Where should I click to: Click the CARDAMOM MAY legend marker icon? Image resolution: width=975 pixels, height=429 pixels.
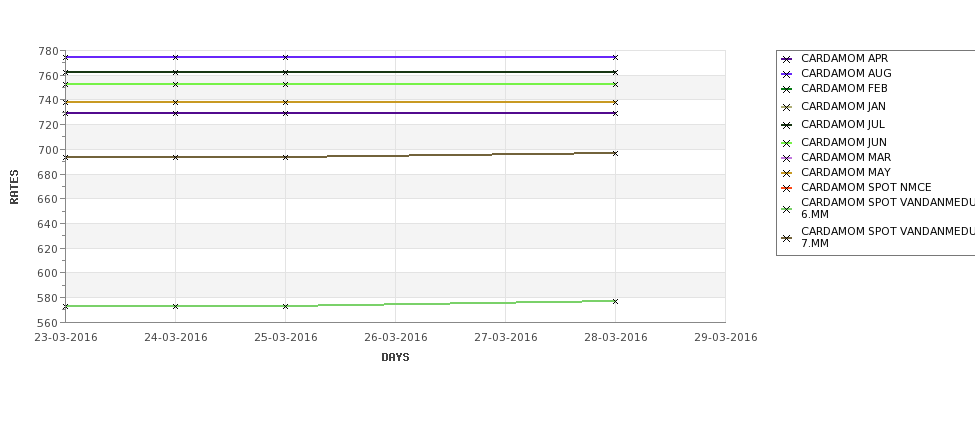click(x=786, y=173)
